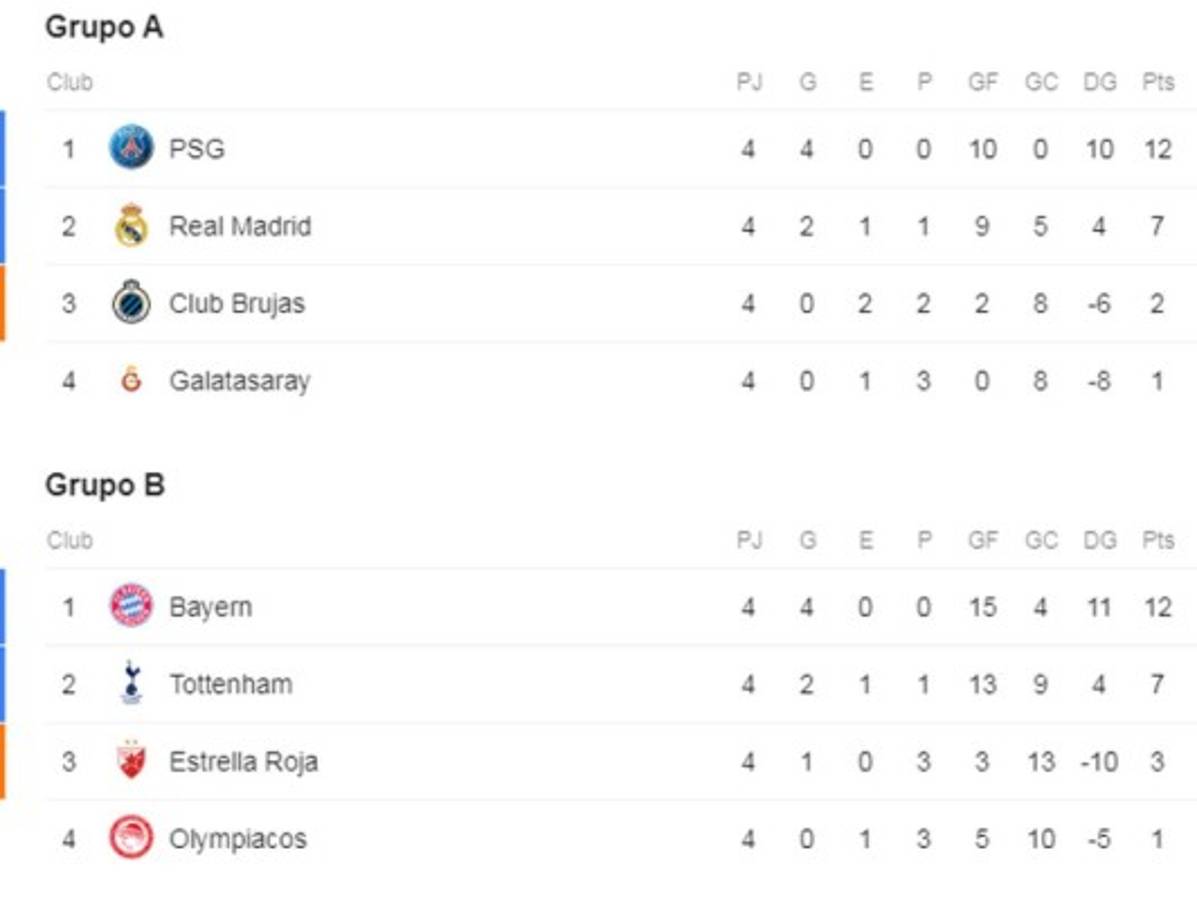This screenshot has width=1197, height=900.
Task: Click the Grupo B heading
Action: point(105,486)
